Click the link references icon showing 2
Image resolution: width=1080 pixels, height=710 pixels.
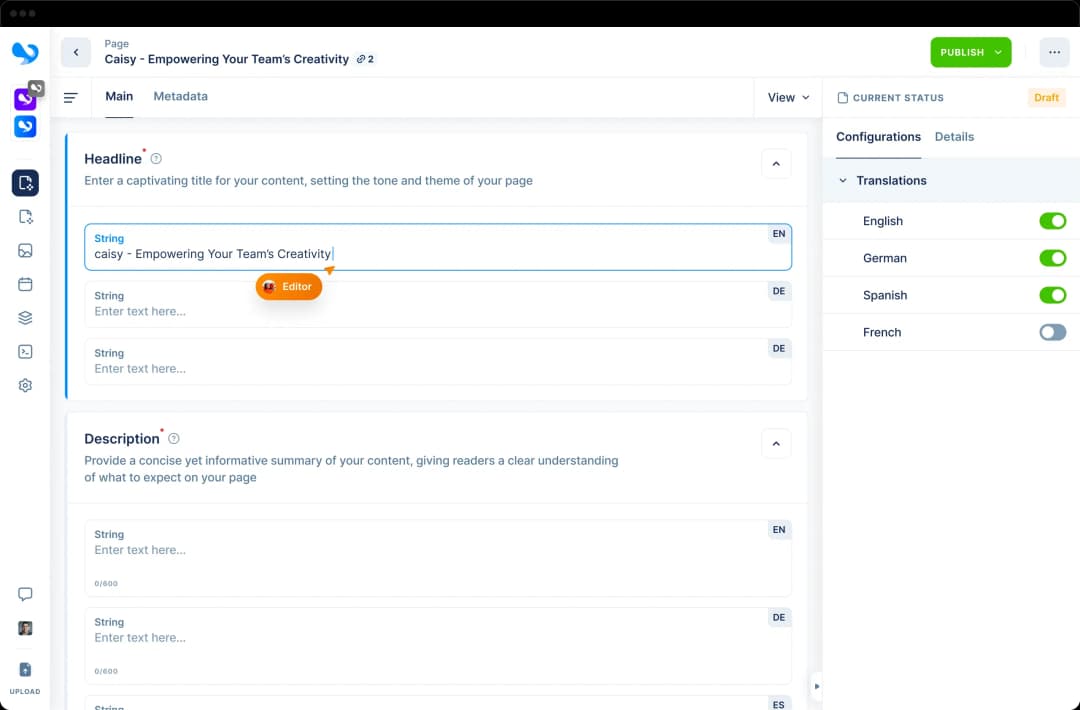365,59
